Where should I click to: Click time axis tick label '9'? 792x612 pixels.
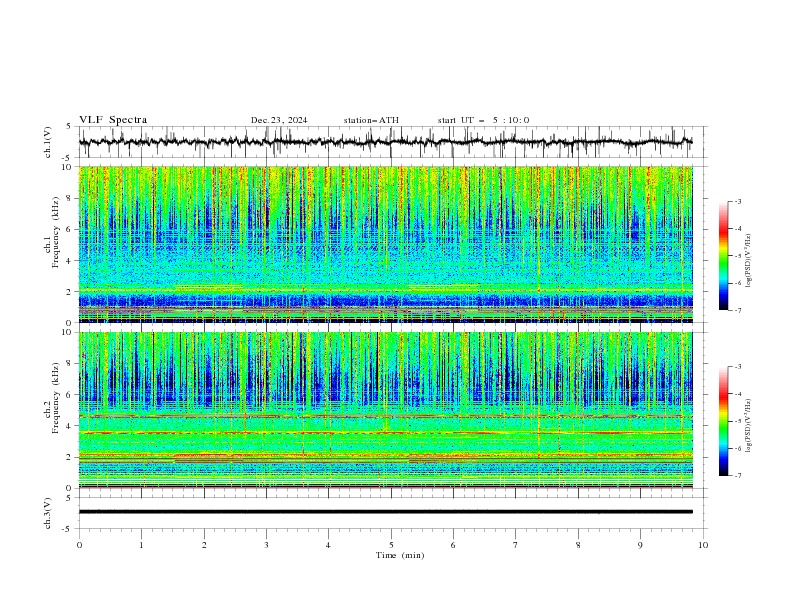point(640,545)
